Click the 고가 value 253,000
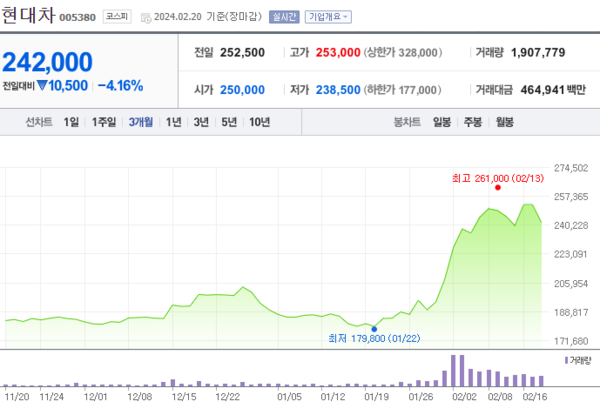 338,52
